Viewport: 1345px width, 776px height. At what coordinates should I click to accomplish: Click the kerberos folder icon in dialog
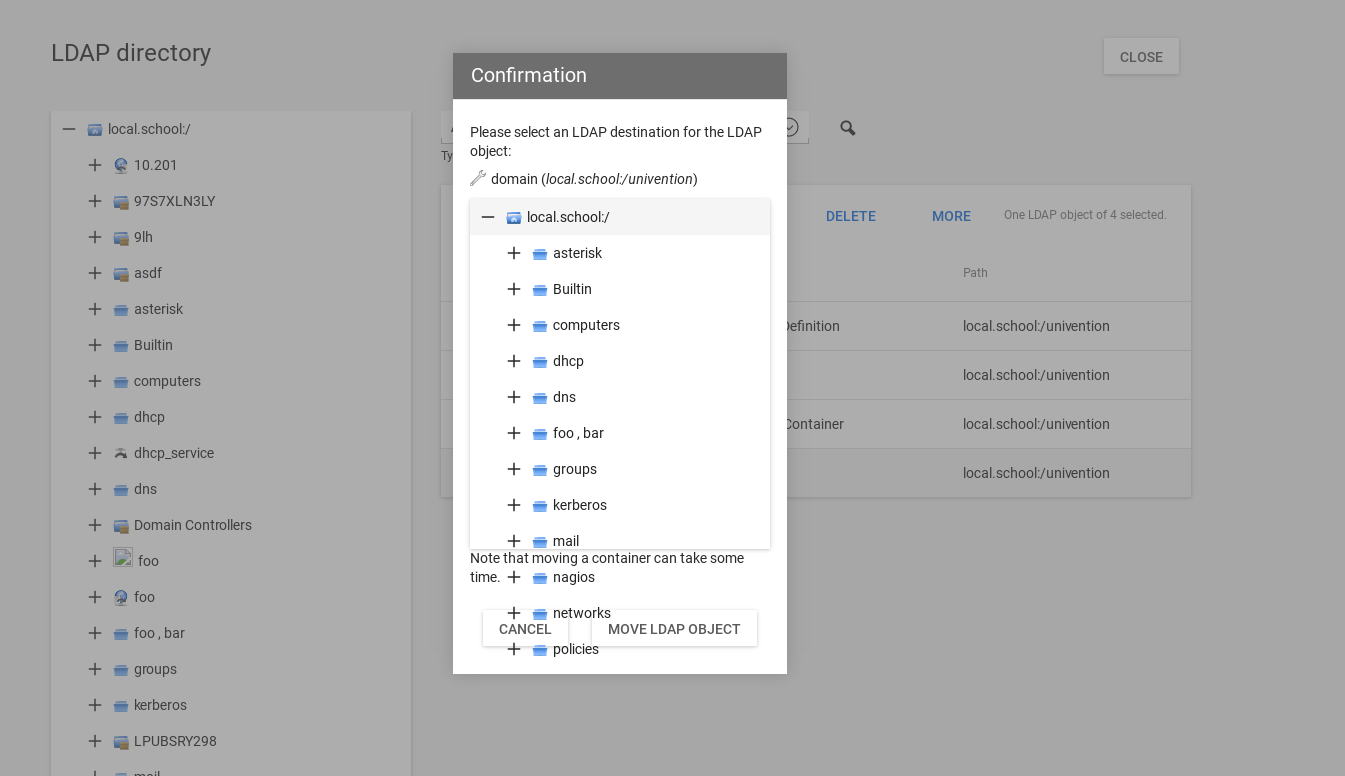pos(540,505)
